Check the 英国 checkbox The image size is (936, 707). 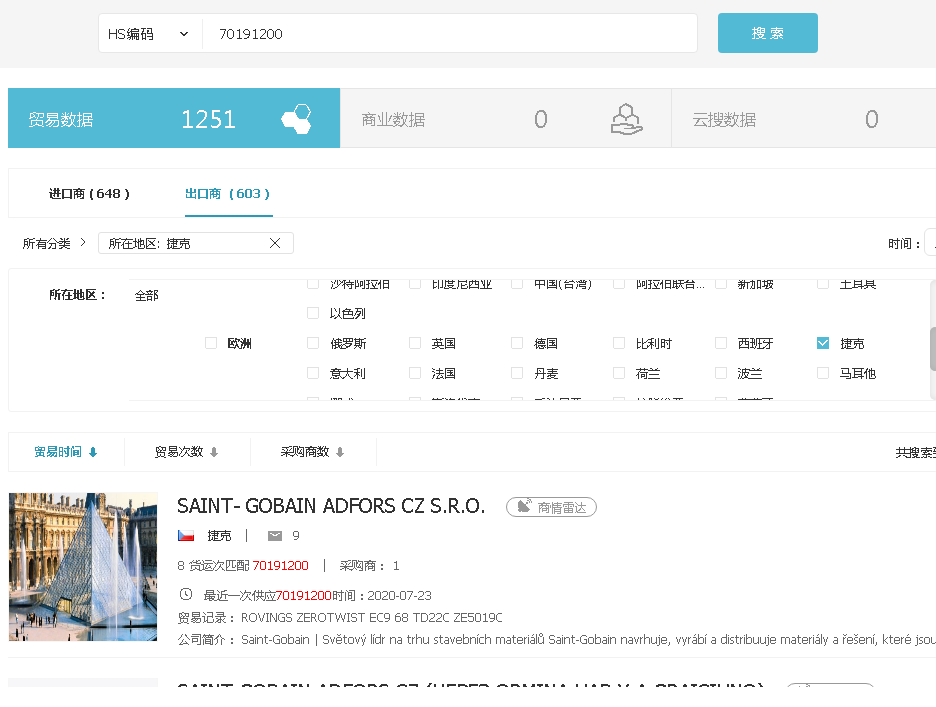pyautogui.click(x=415, y=343)
